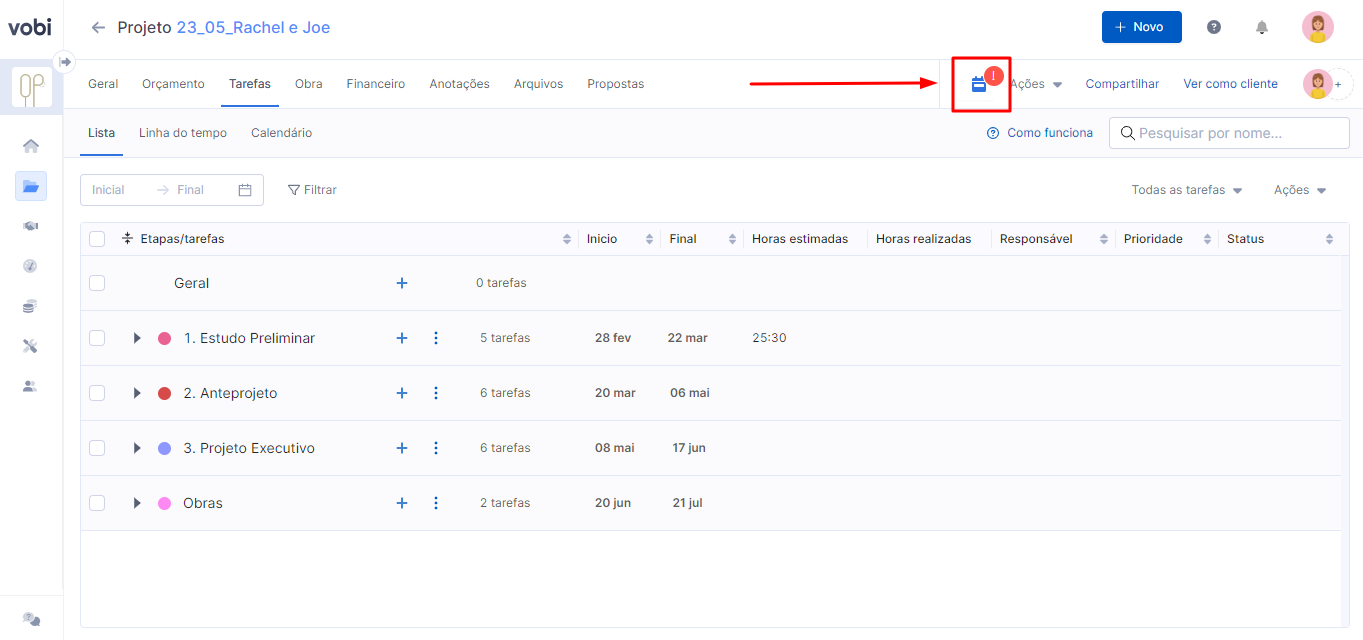
Task: Add a task to 3. Projeto Executivo
Action: point(402,448)
